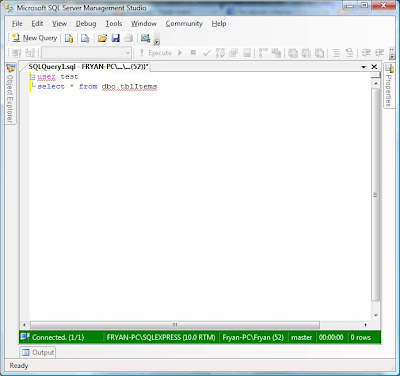This screenshot has height=376, width=400.
Task: Save the query using the floppy disk icon
Action: pos(116,38)
